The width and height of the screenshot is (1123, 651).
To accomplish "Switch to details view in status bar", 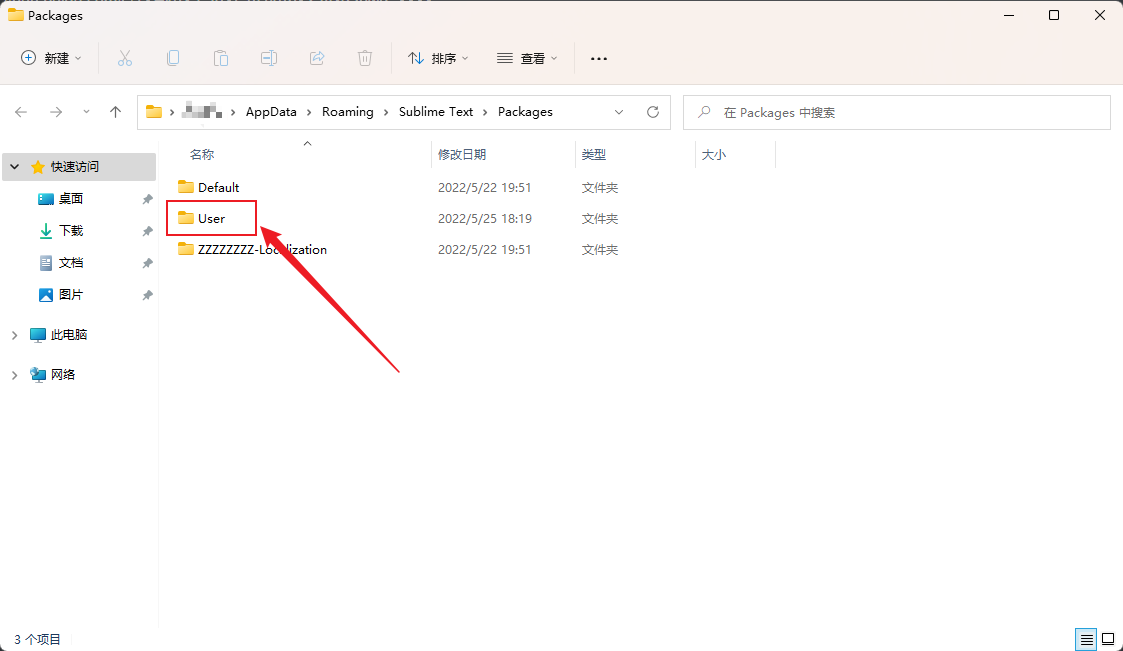I will [1086, 639].
